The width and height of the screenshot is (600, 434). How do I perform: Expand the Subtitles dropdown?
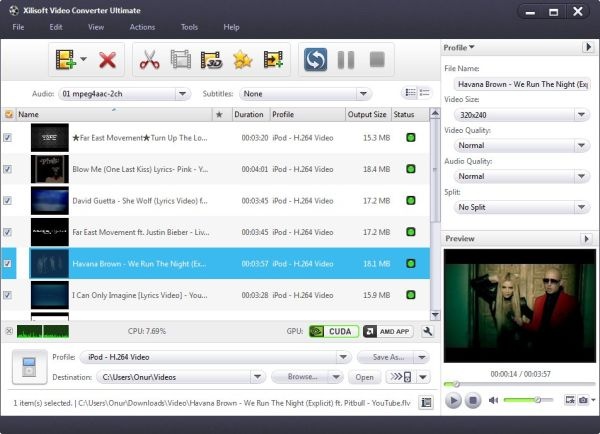[x=363, y=94]
